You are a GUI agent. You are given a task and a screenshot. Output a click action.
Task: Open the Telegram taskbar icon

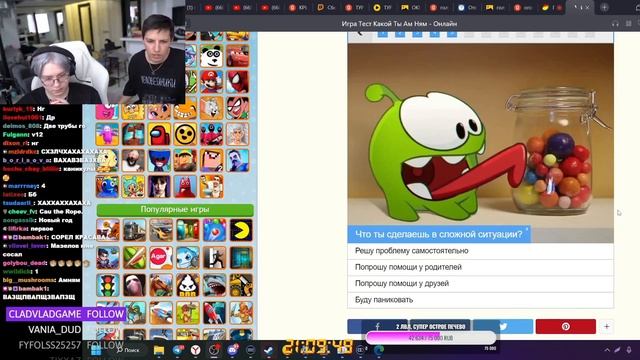tap(178, 350)
